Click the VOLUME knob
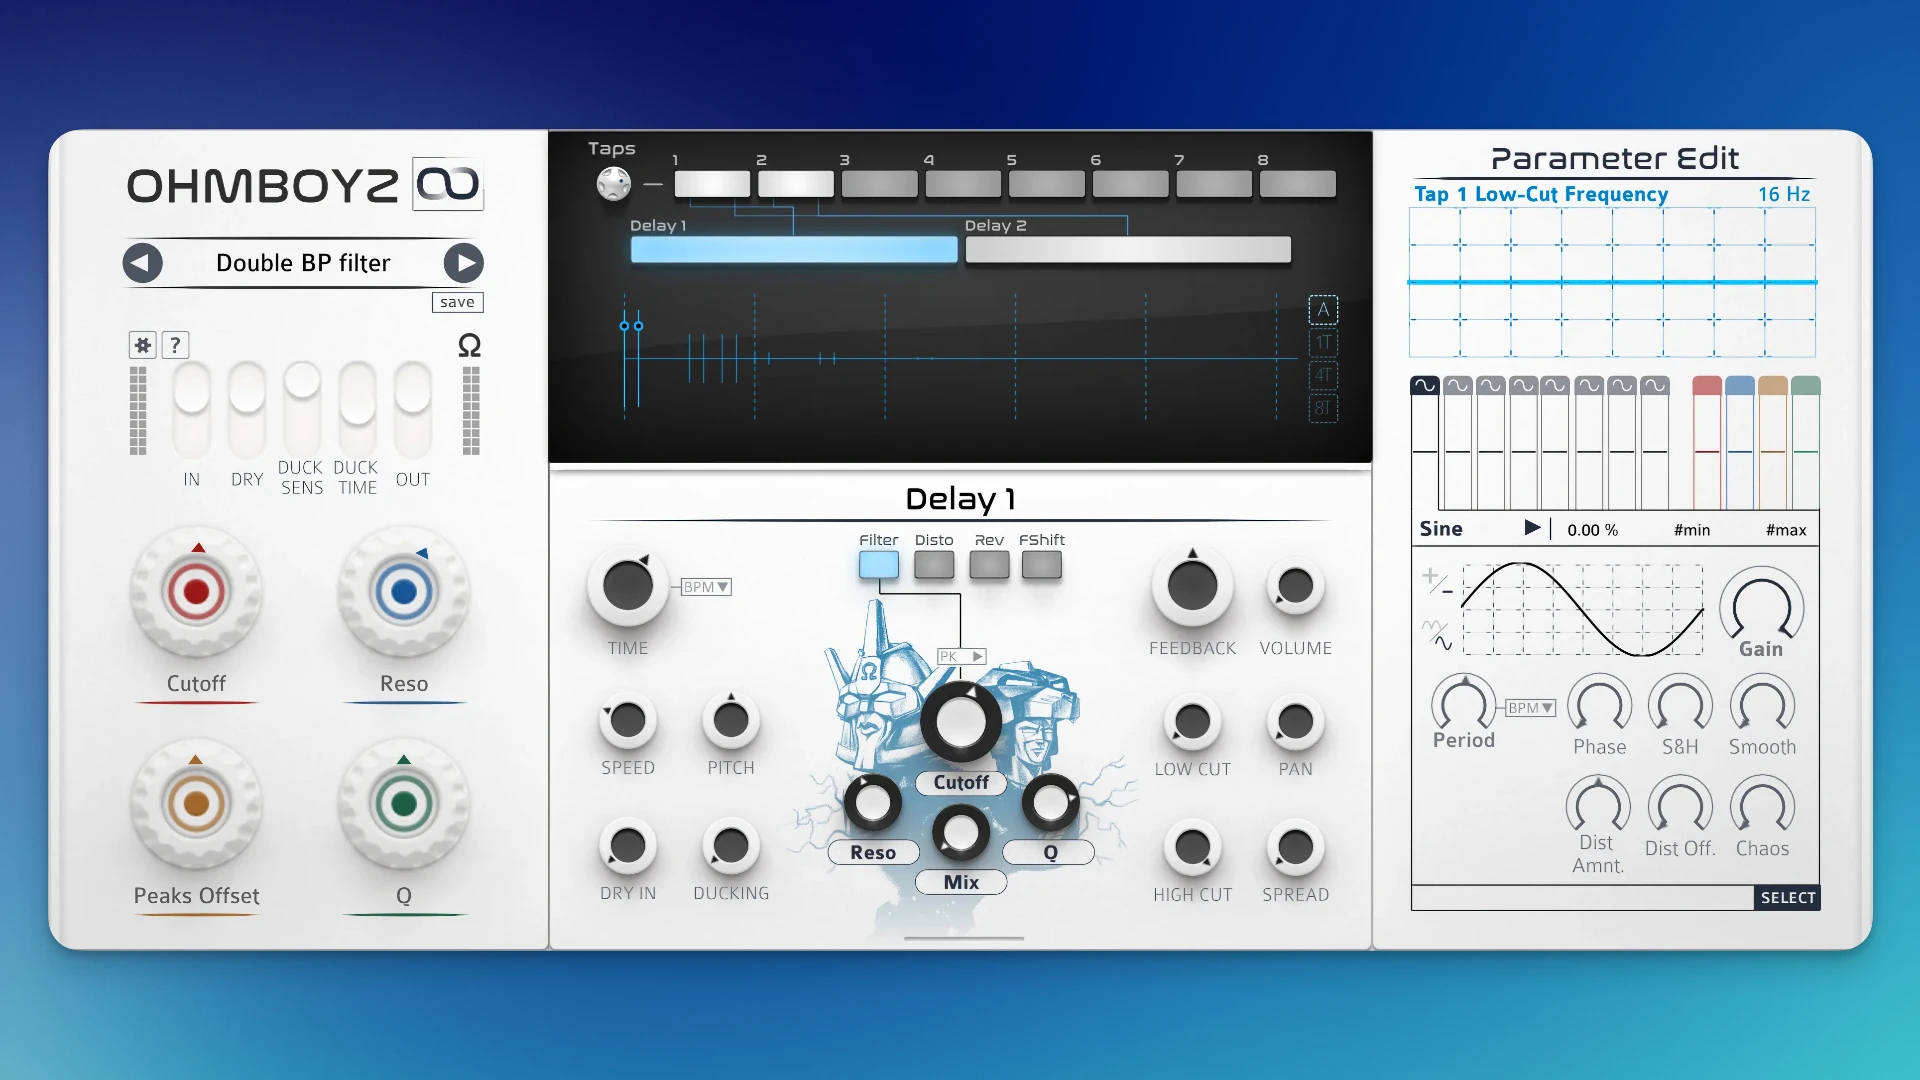Screen dimensions: 1920x1080 coord(1295,587)
